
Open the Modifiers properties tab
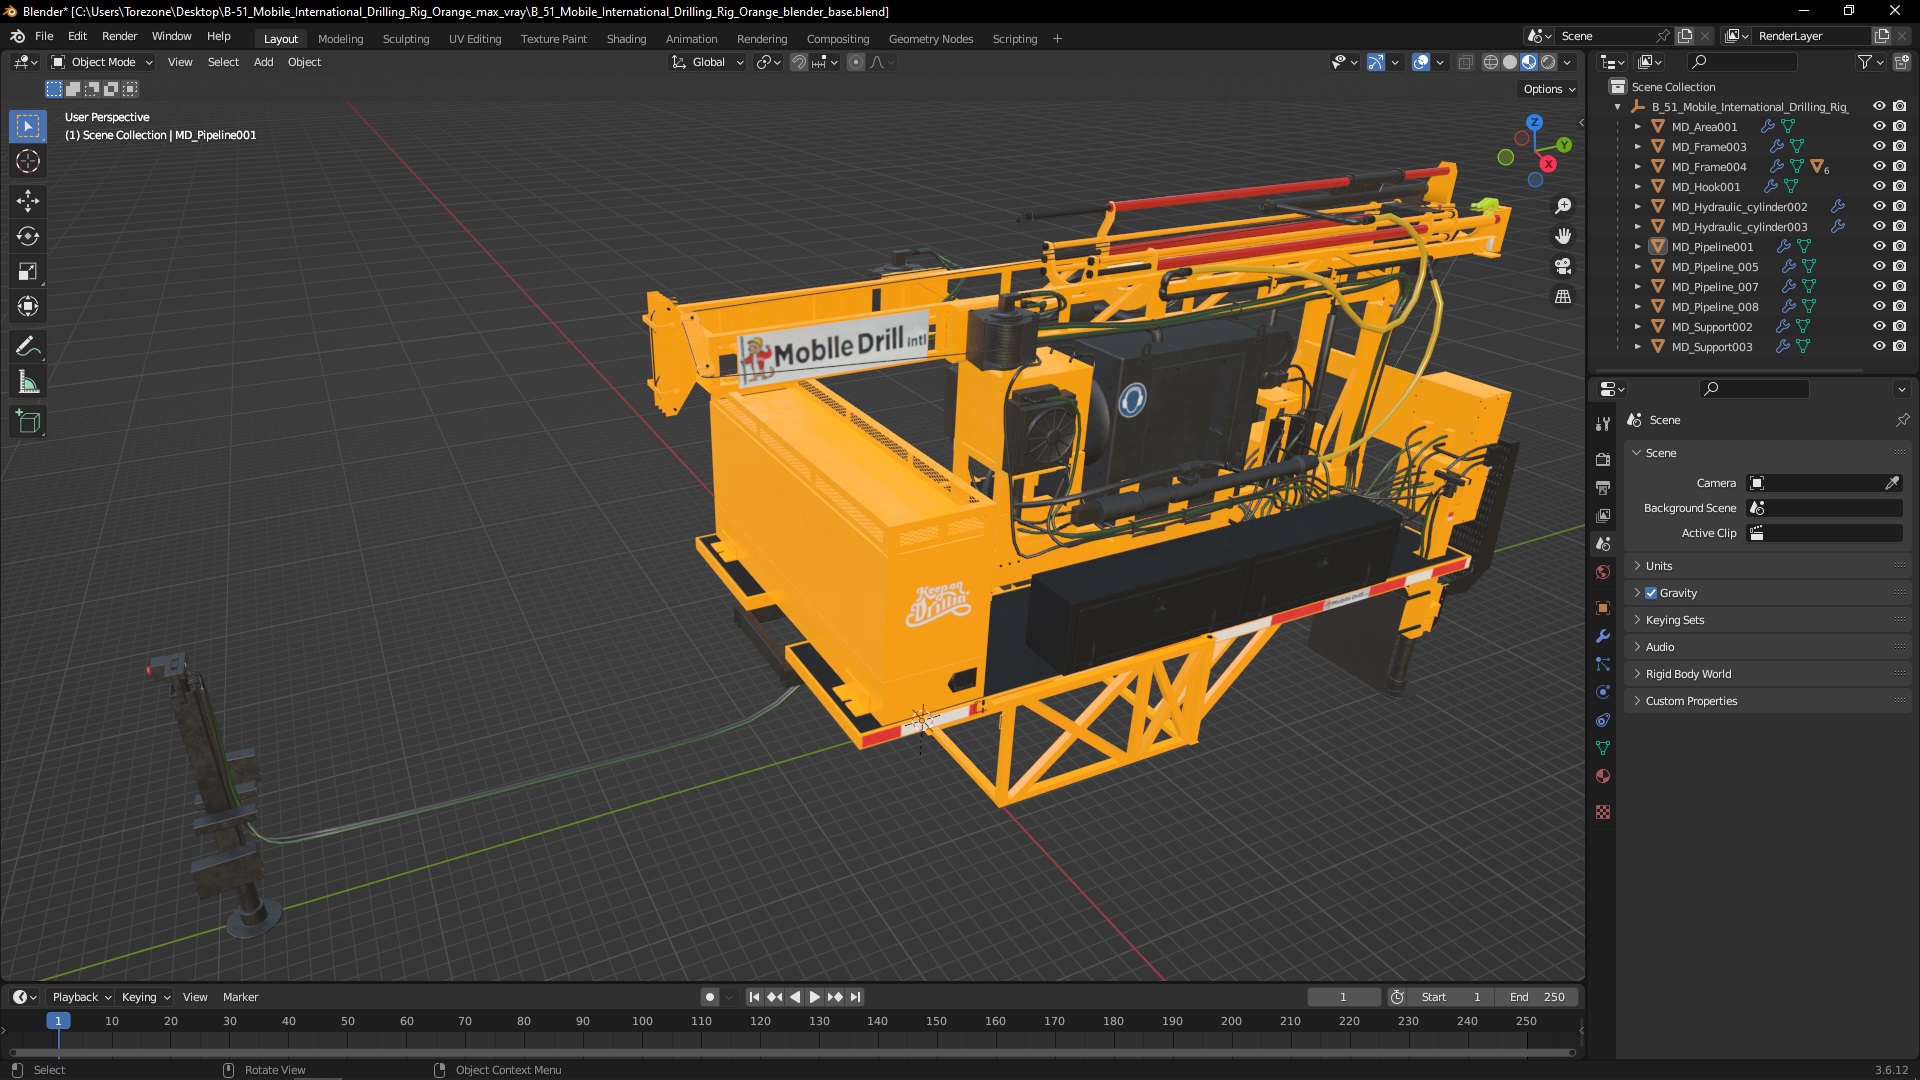point(1603,636)
